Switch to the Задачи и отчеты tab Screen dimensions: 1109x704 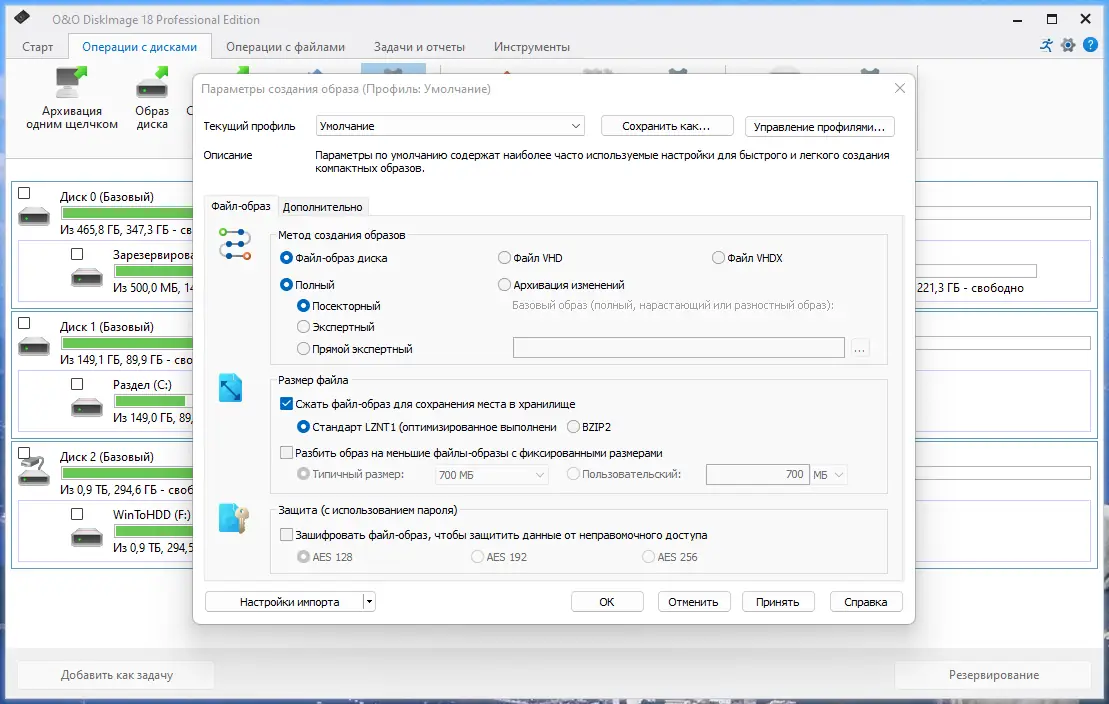pyautogui.click(x=419, y=47)
